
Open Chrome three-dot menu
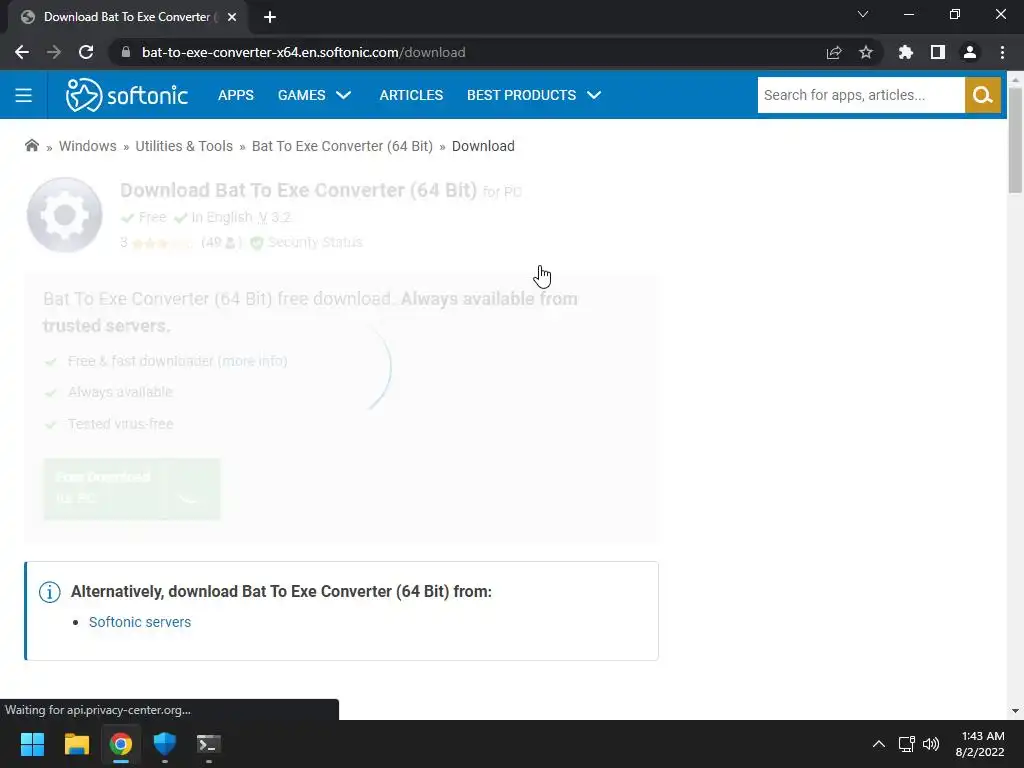(1002, 52)
